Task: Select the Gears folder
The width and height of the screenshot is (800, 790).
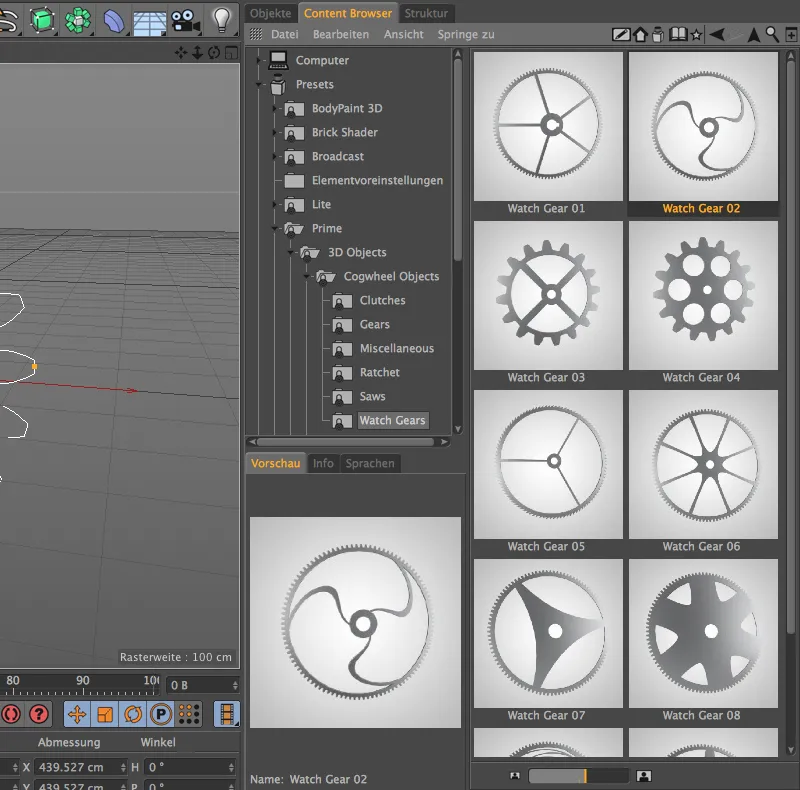Action: coord(374,324)
